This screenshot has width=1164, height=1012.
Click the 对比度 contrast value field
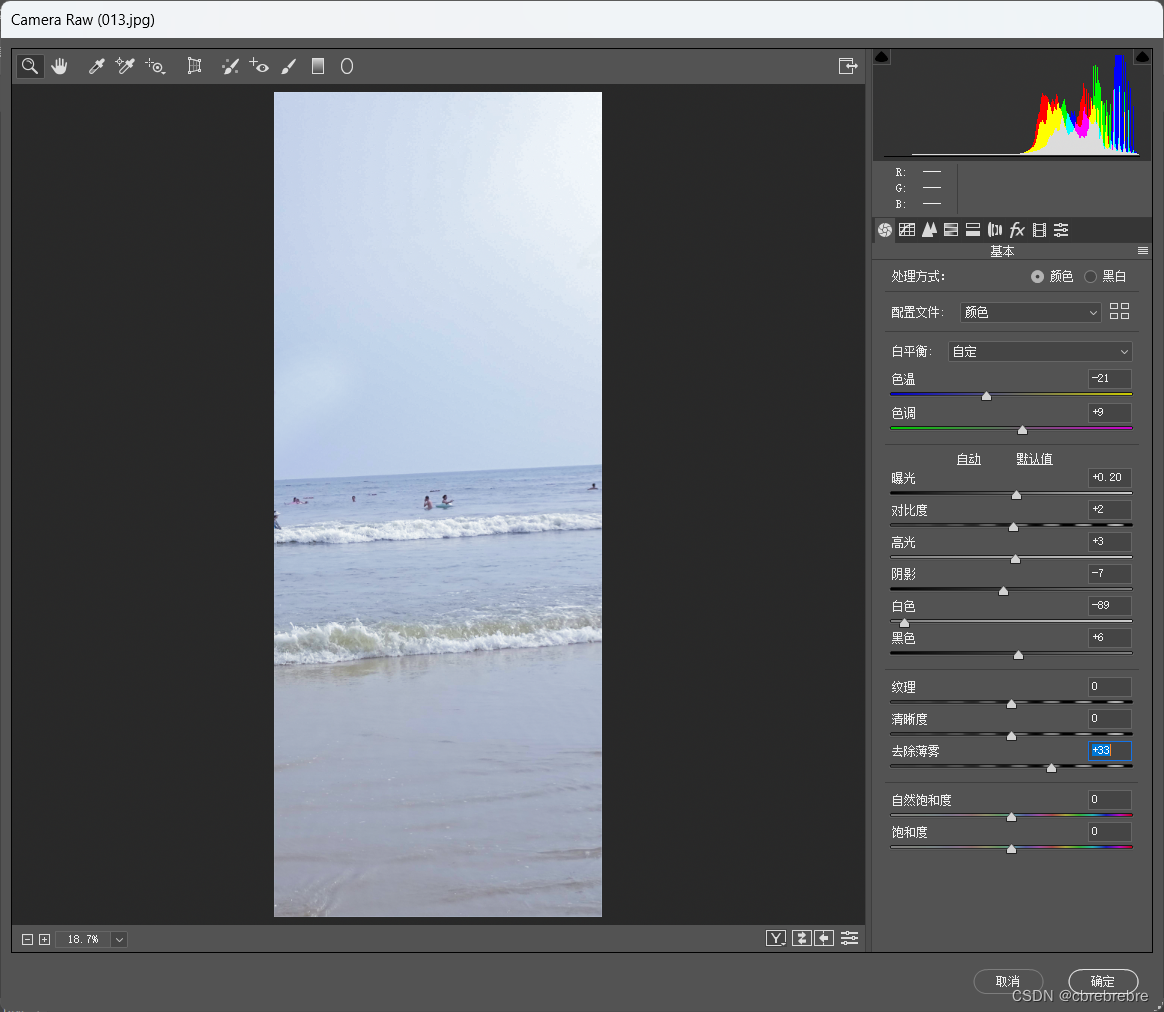(1109, 509)
